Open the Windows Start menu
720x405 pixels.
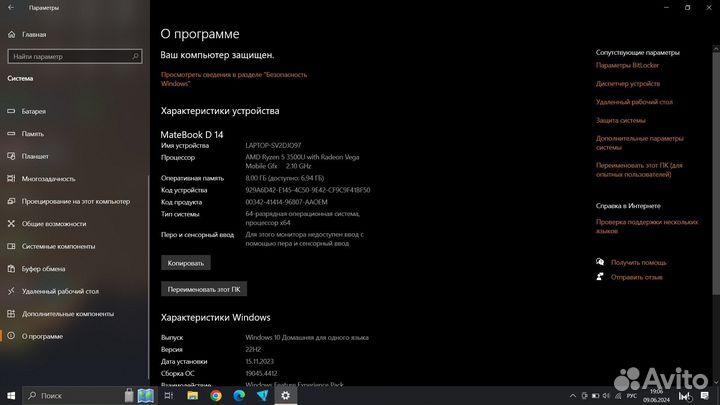(x=11, y=395)
